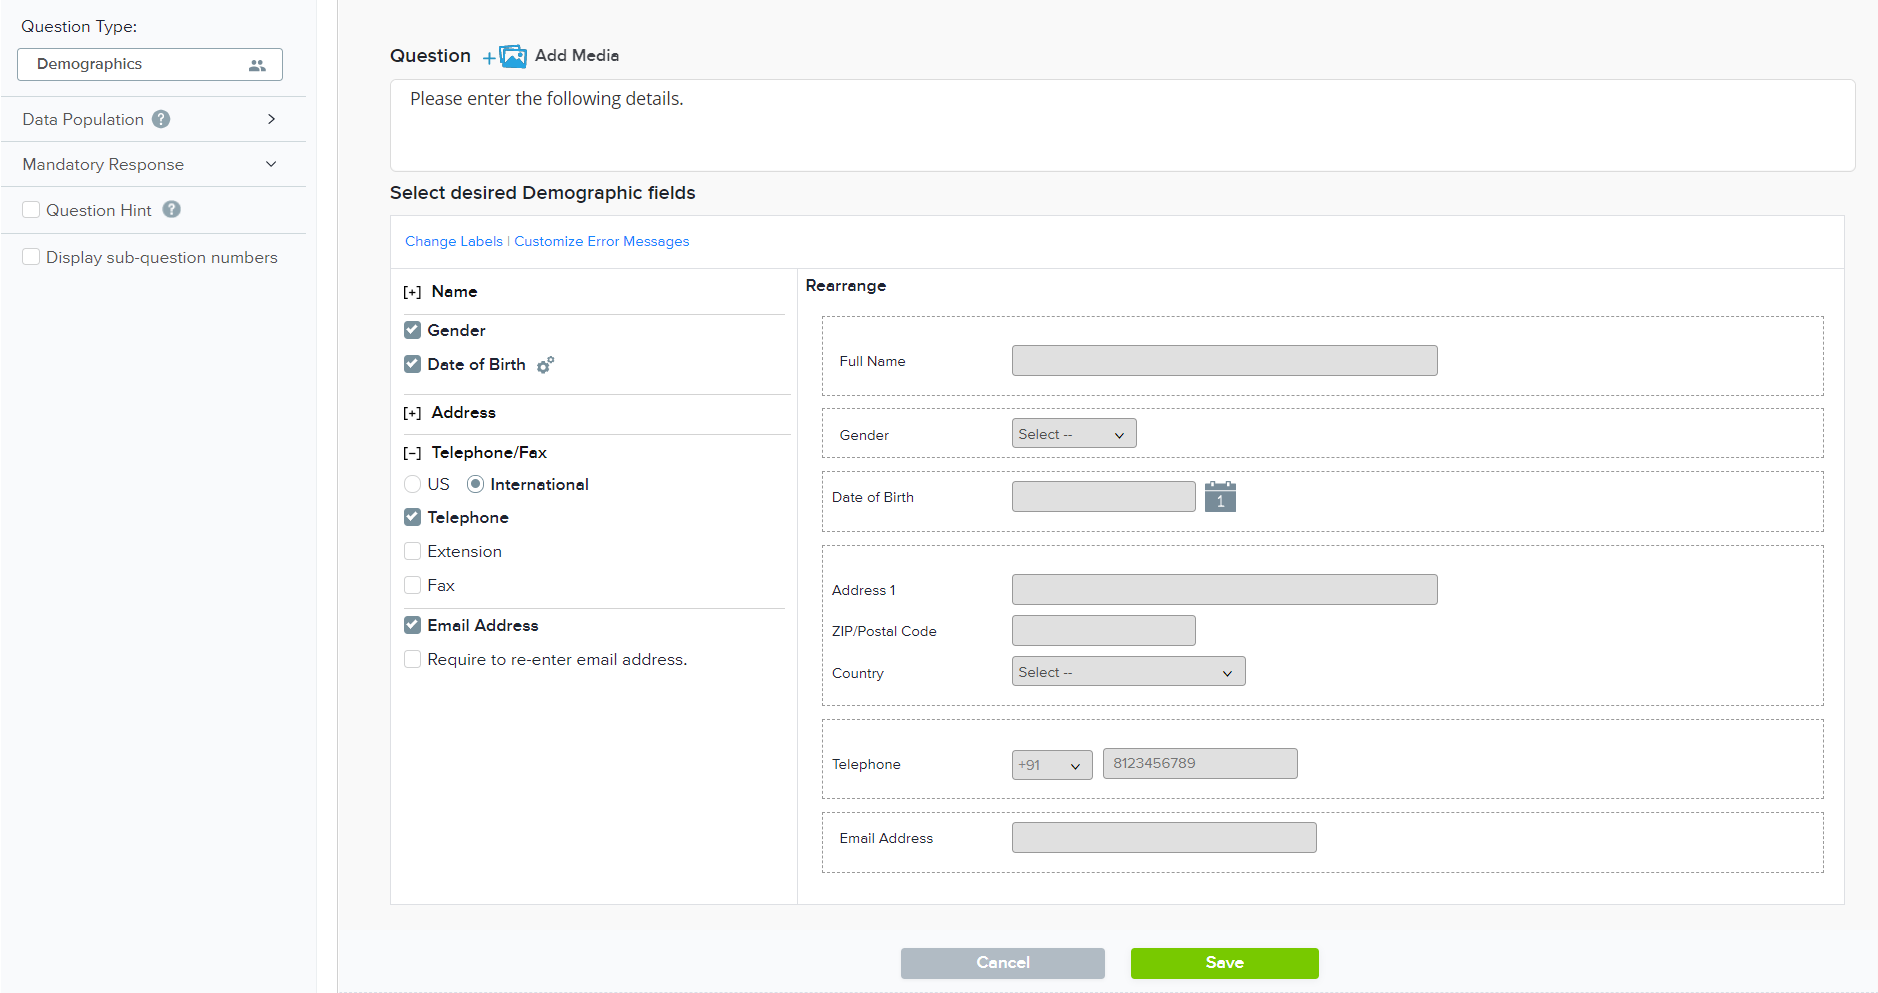This screenshot has width=1878, height=993.
Task: Collapse the Telephone/Fax group
Action: click(412, 453)
